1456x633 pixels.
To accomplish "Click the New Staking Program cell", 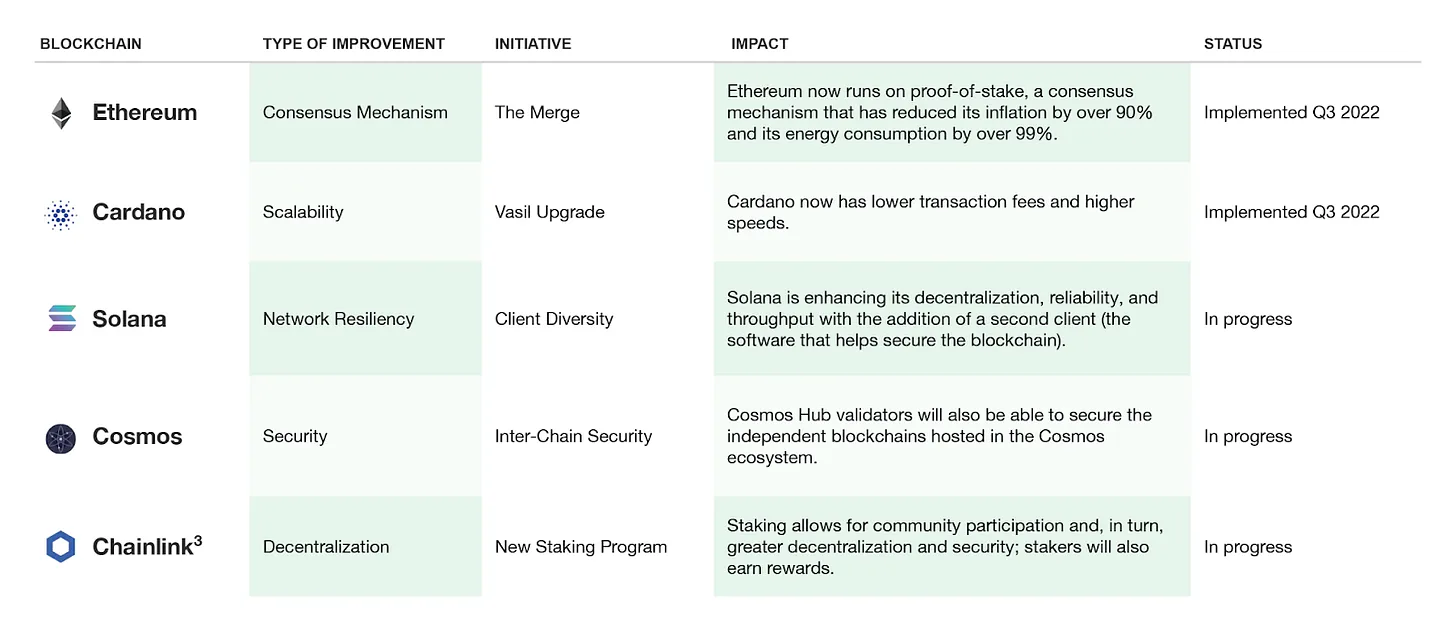I will click(x=581, y=547).
